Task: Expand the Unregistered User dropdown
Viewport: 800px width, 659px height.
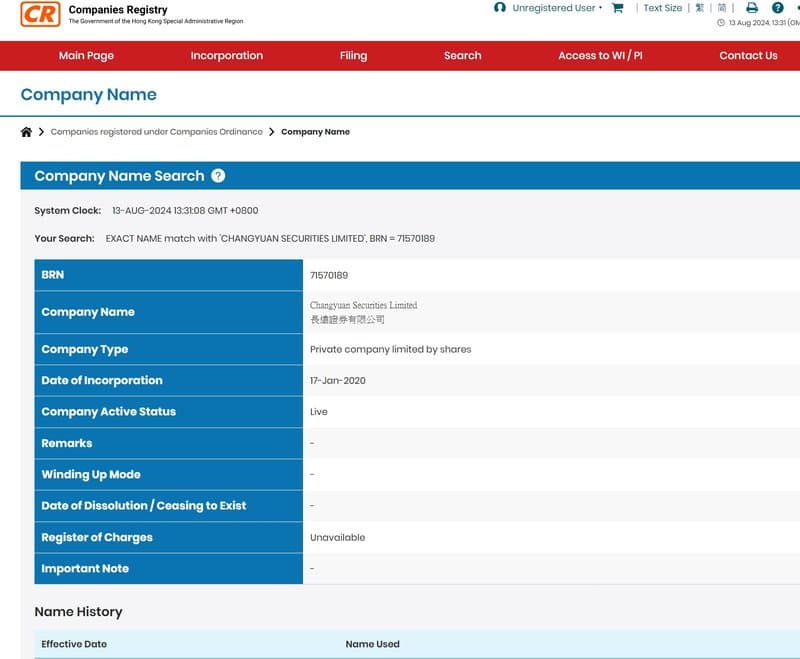Action: click(x=557, y=8)
